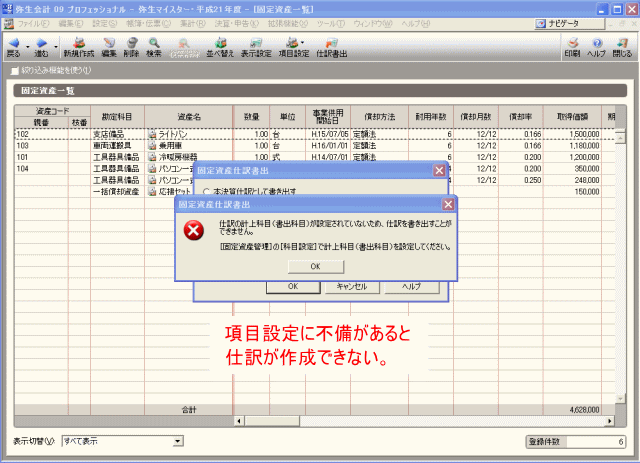The width and height of the screenshot is (640, 463).
Task: Click the application icon left of ファイル menu
Action: click(9, 24)
